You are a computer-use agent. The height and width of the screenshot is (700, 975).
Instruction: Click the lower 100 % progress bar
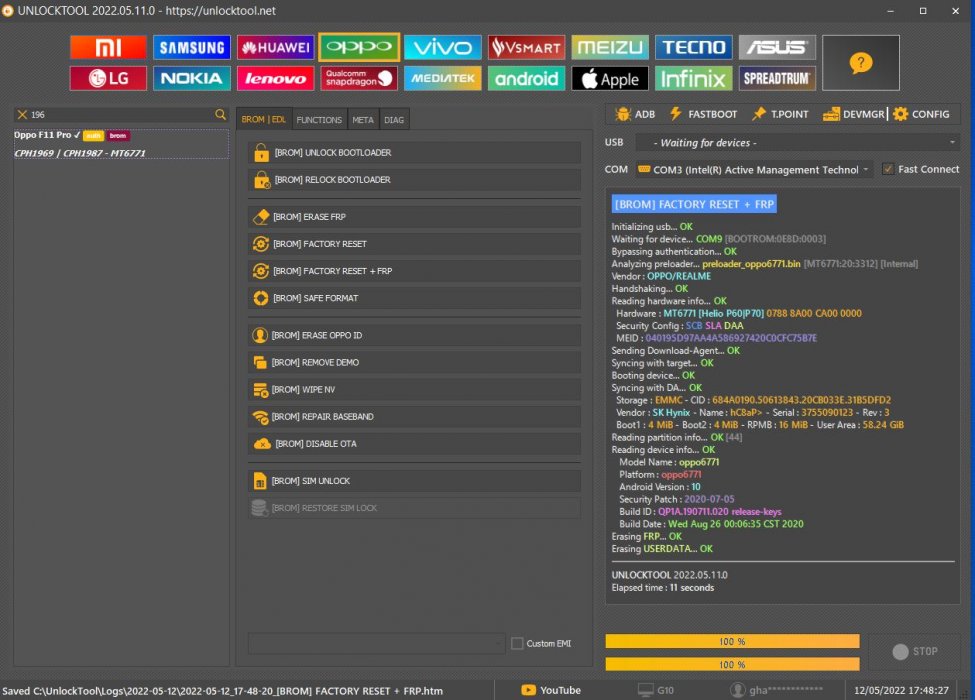point(732,665)
